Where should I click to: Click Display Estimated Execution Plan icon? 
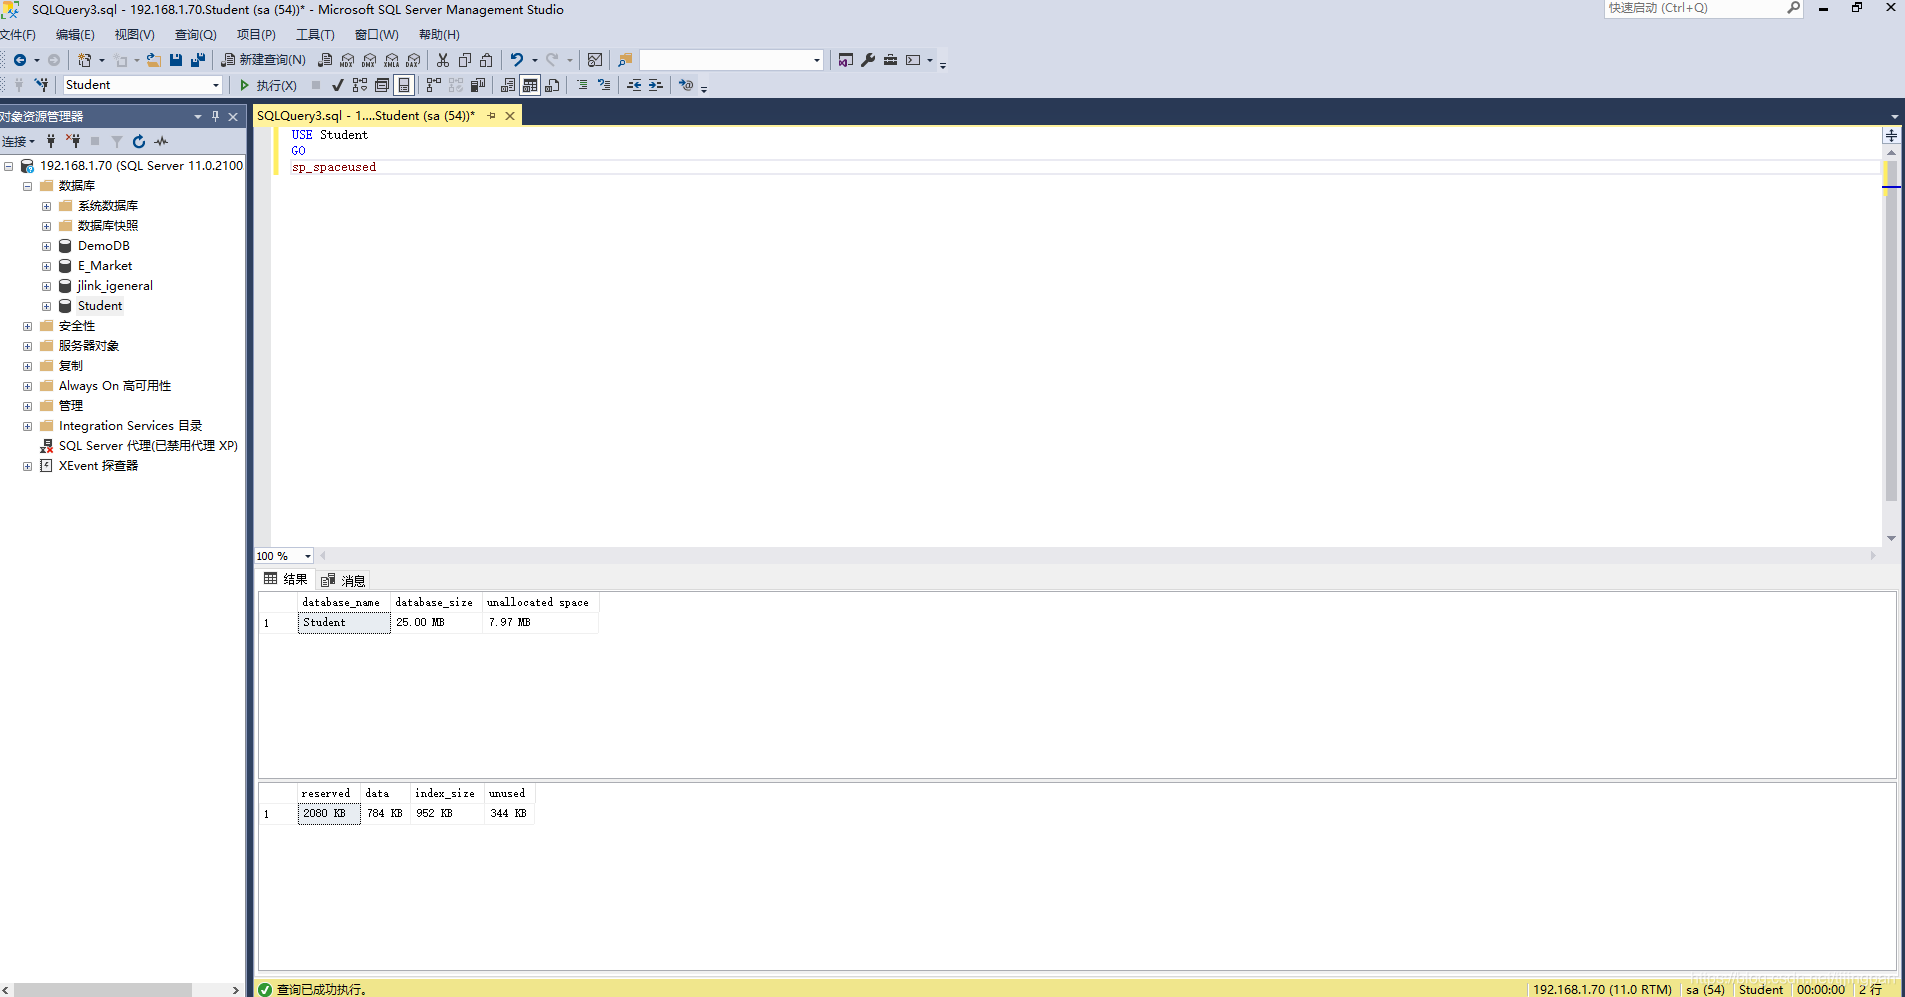[x=360, y=85]
